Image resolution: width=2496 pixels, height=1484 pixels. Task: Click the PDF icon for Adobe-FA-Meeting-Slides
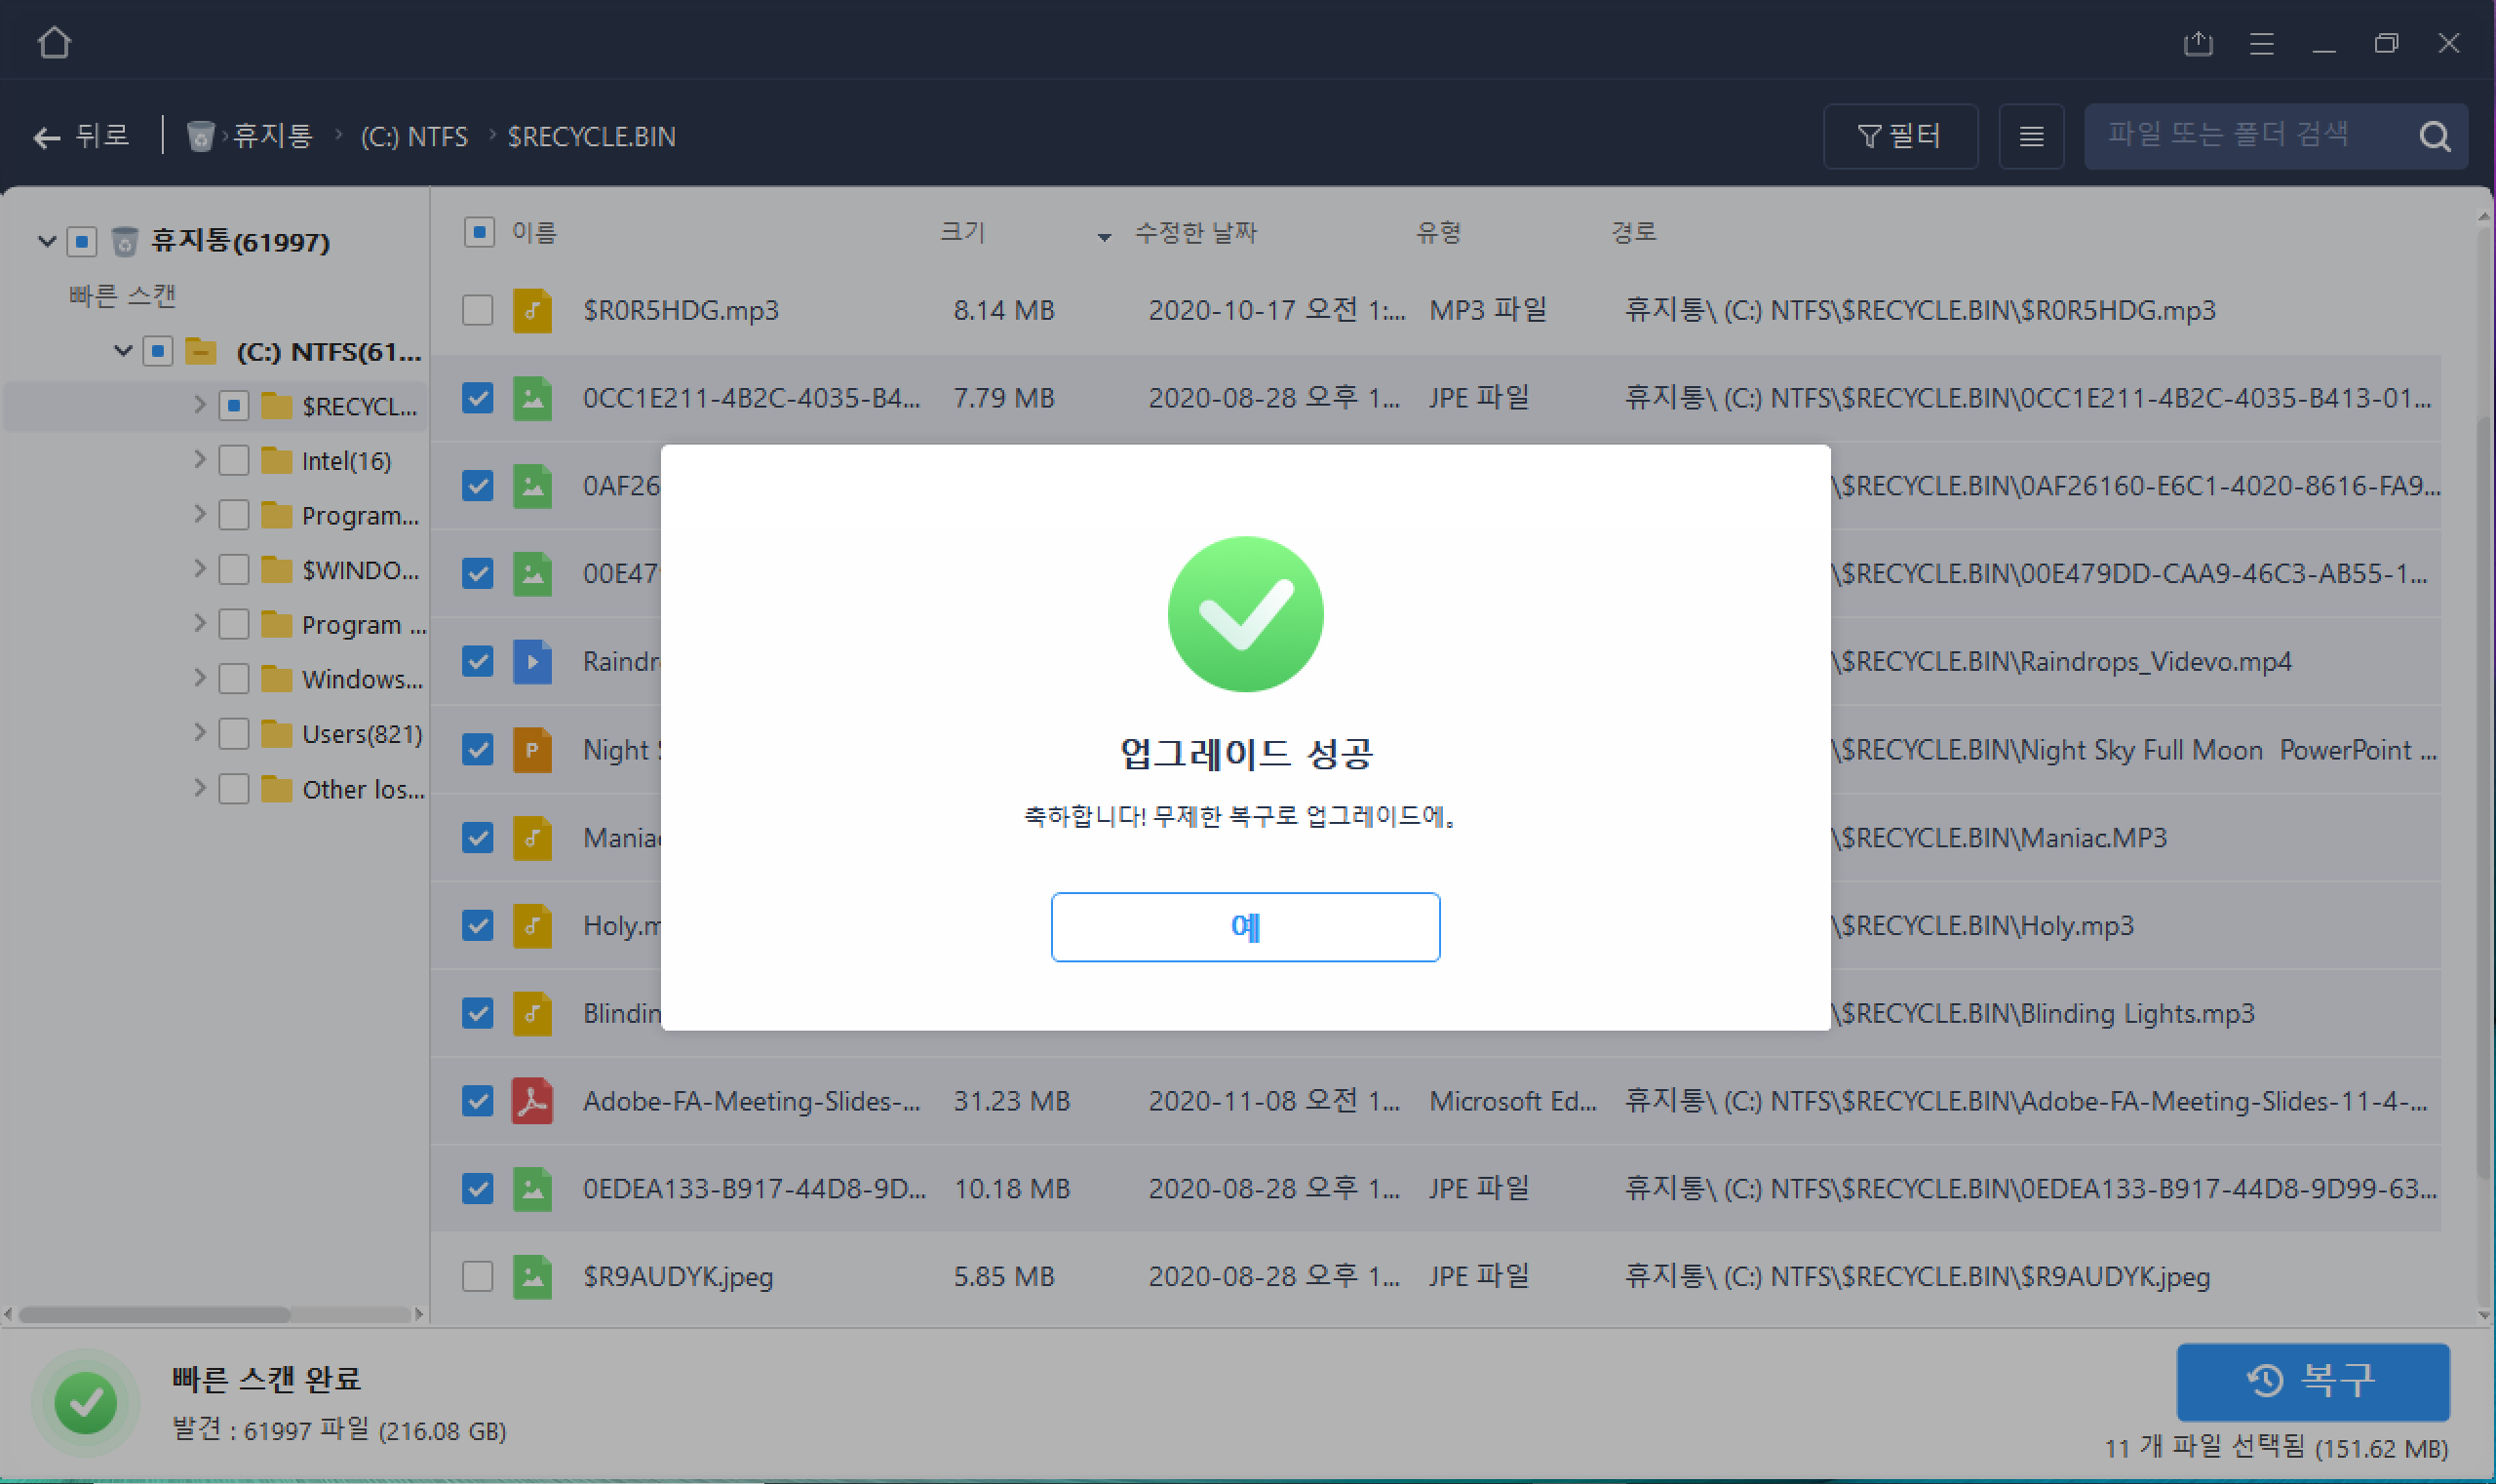click(x=532, y=1101)
